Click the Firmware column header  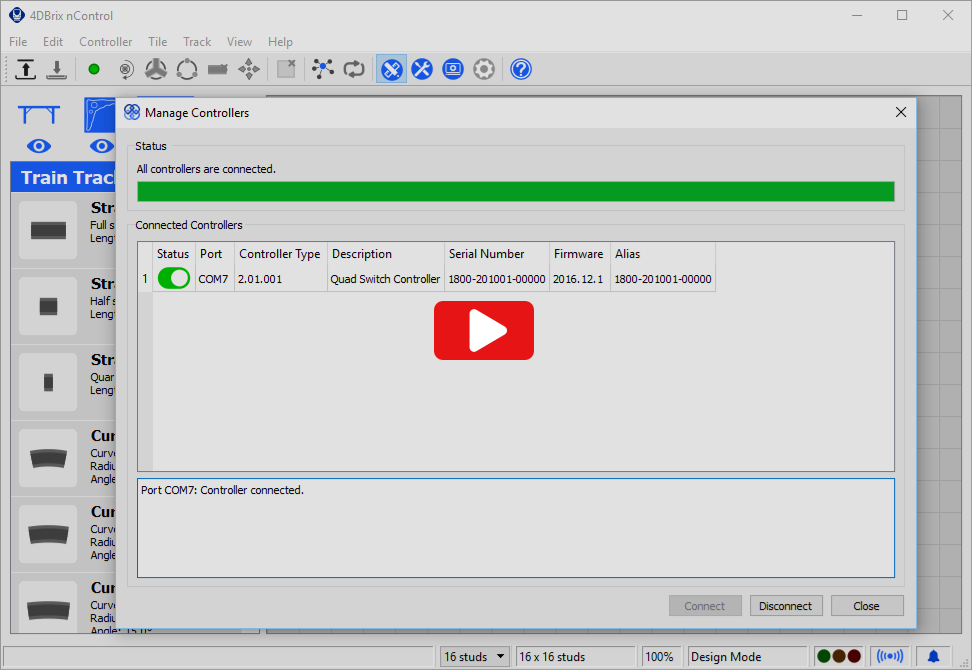(578, 253)
